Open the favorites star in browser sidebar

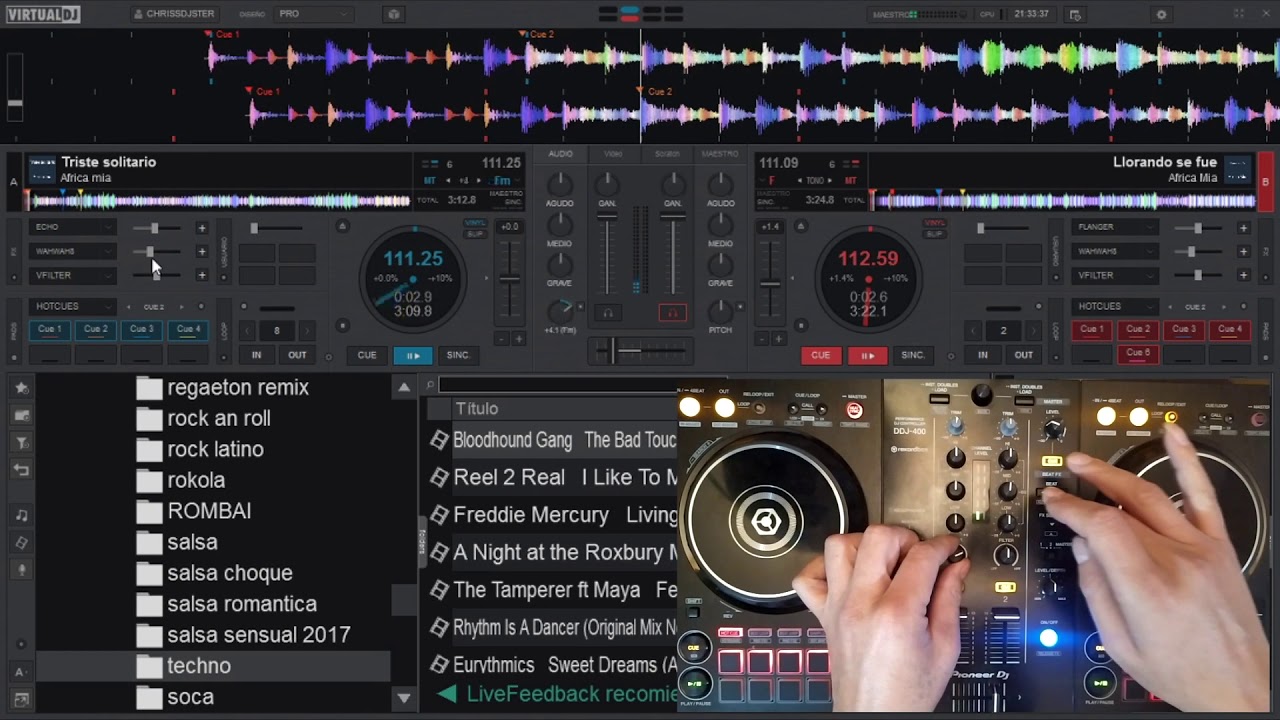point(21,387)
